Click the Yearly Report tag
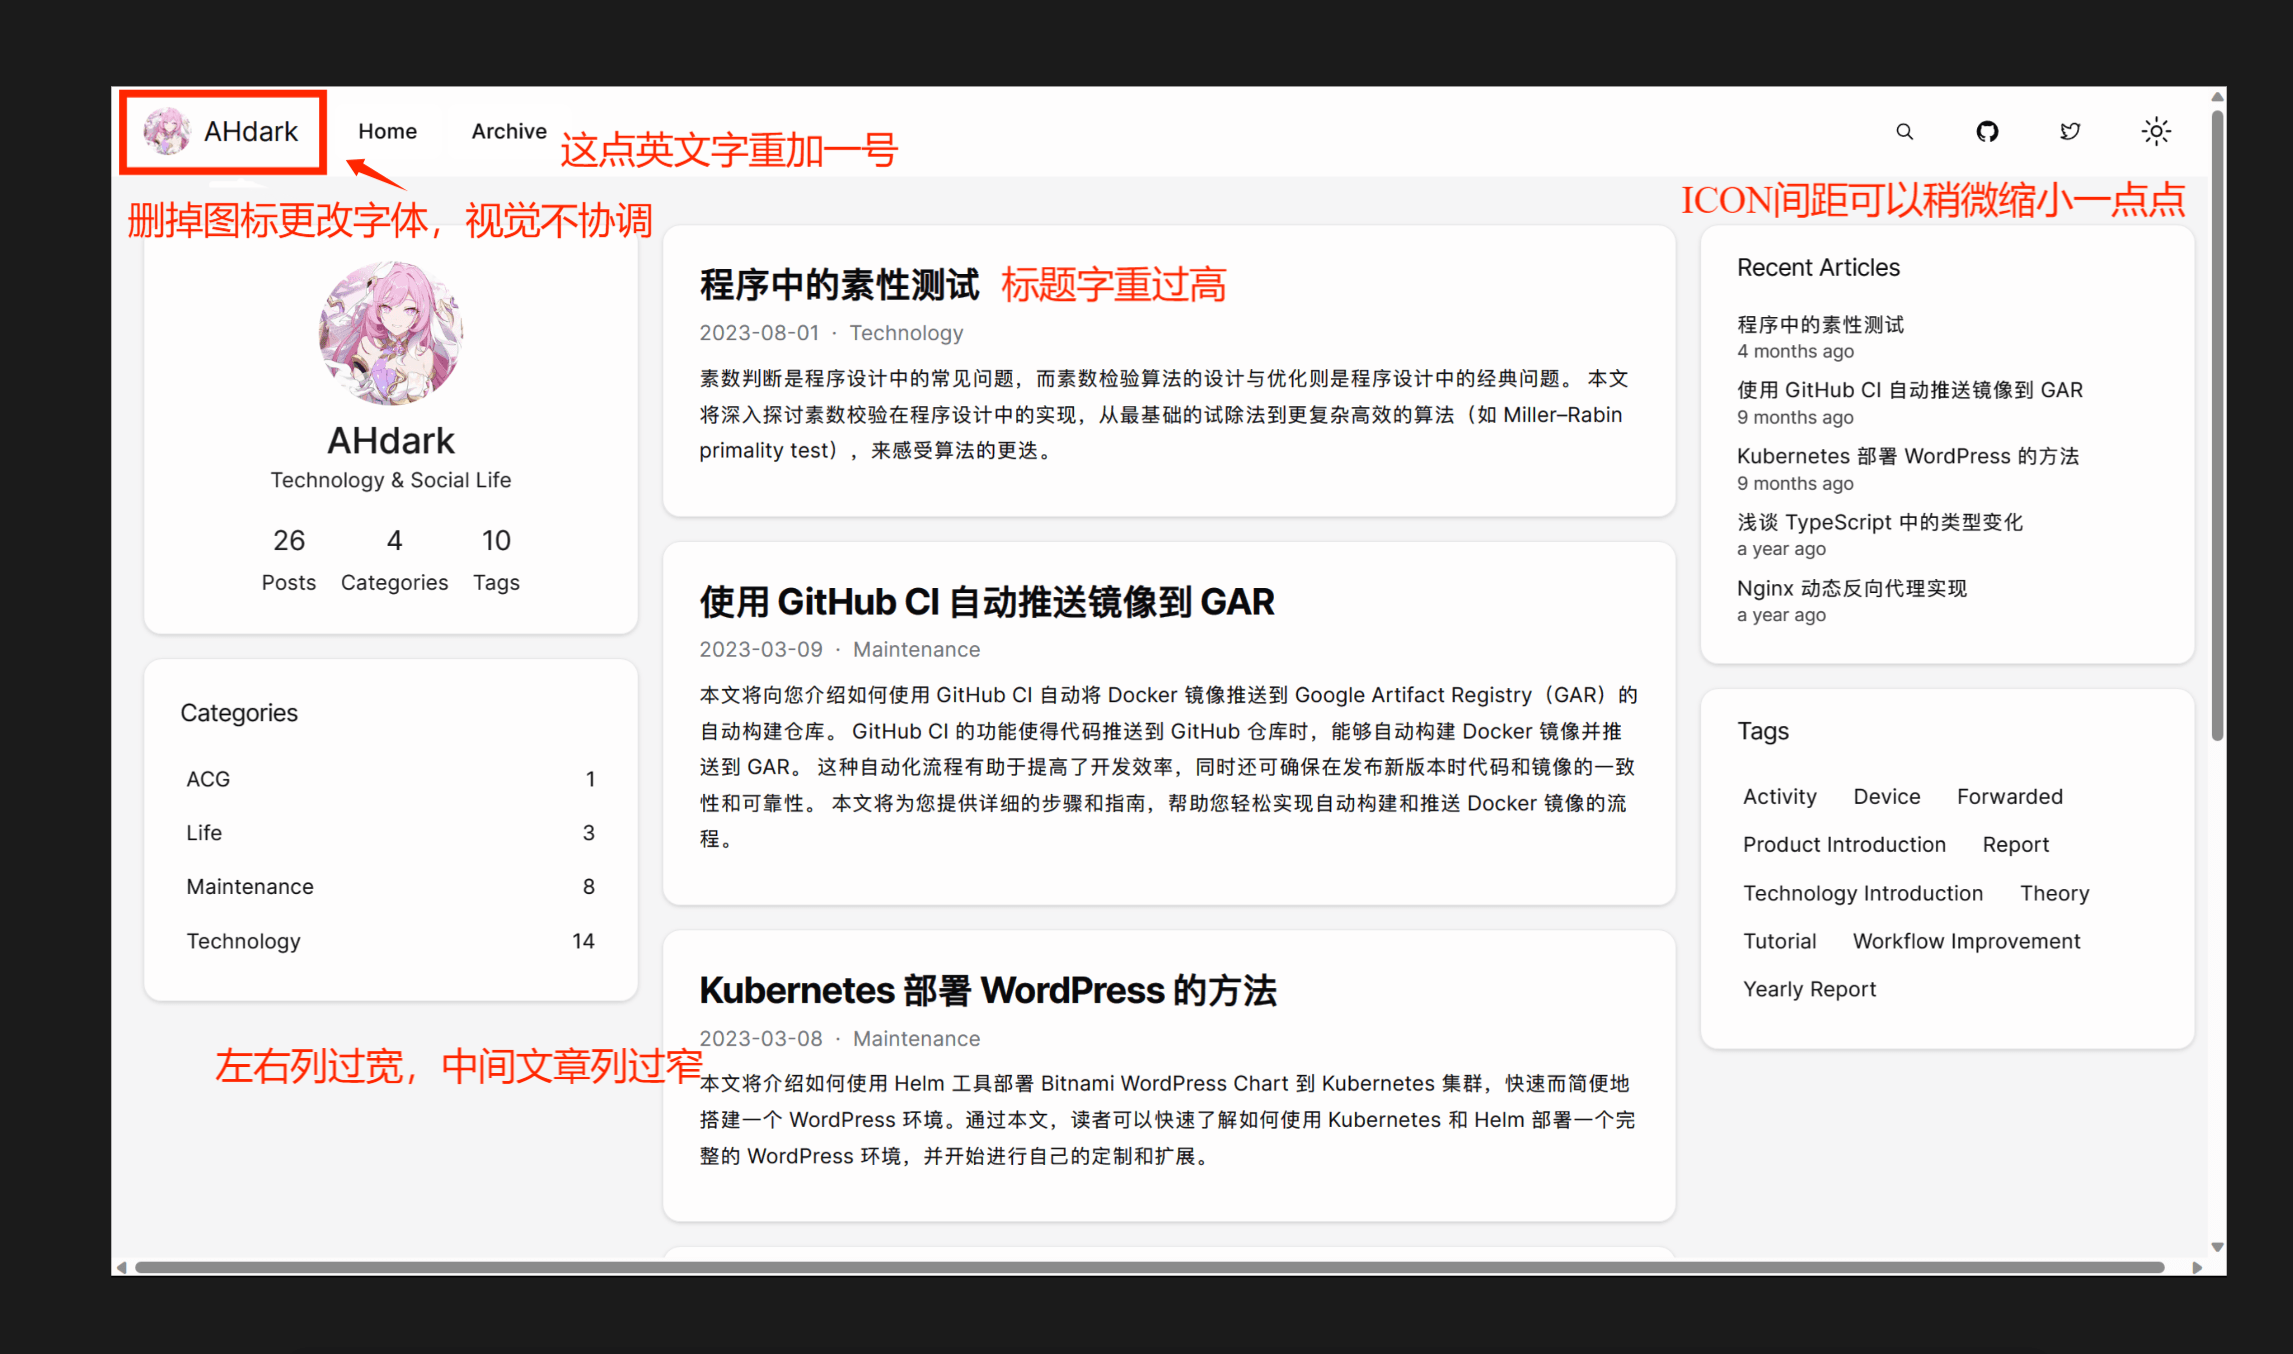The width and height of the screenshot is (2293, 1354). (1808, 989)
